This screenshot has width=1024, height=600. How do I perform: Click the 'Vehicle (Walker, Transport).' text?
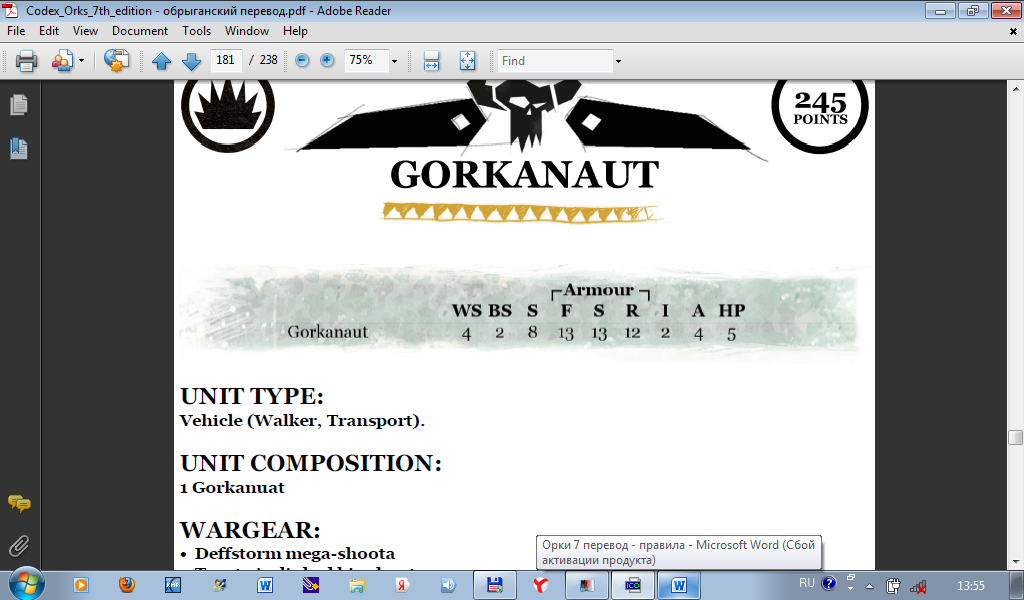[x=302, y=420]
